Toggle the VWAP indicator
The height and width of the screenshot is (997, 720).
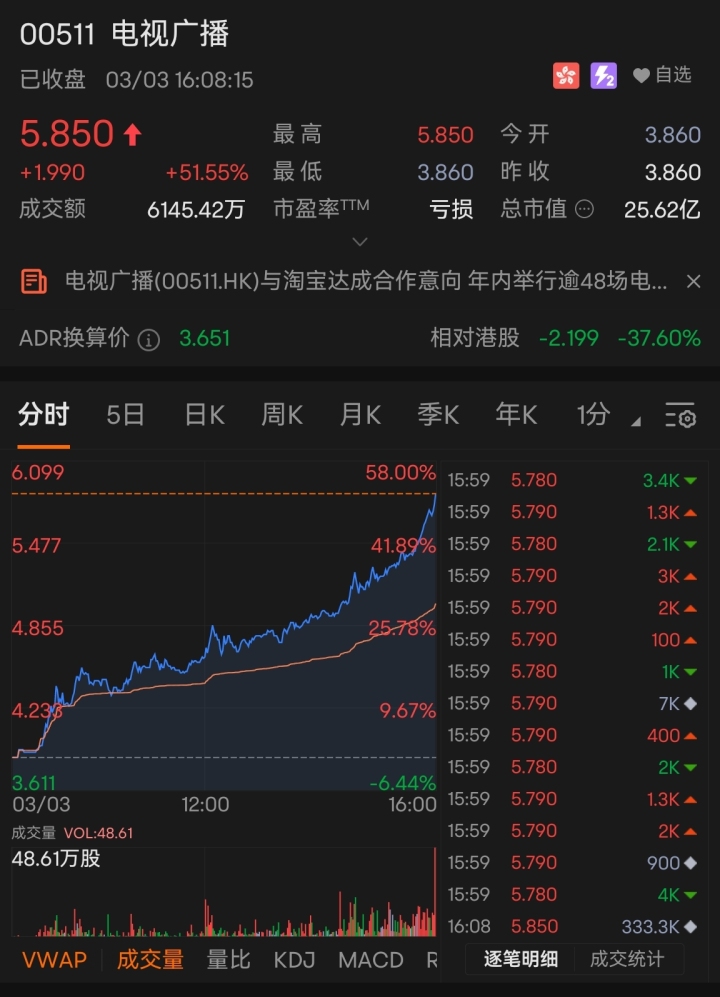click(55, 960)
